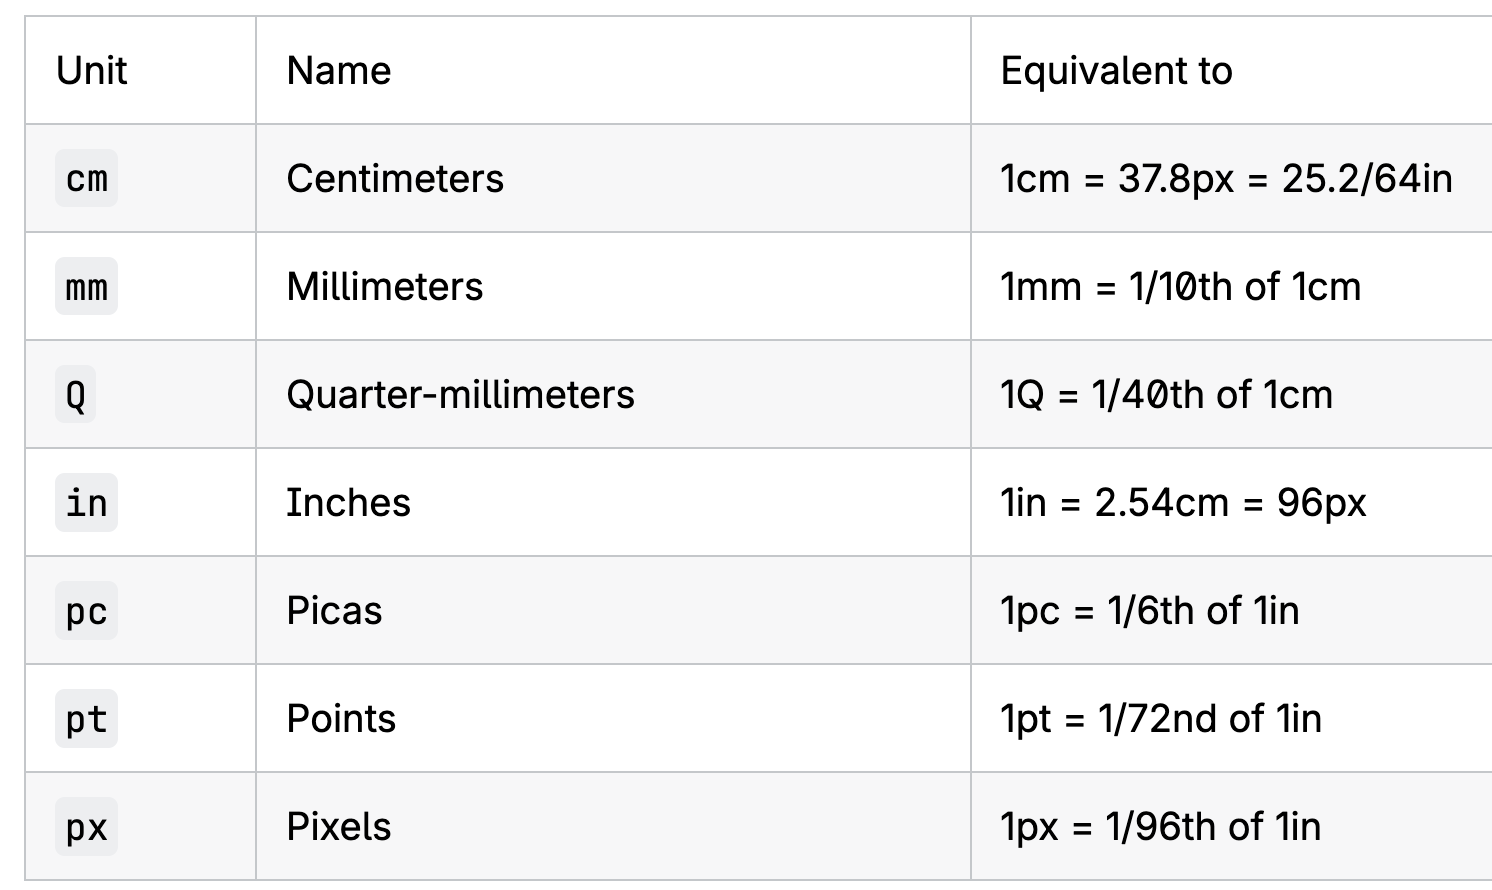Image resolution: width=1492 pixels, height=890 pixels.
Task: Click the "Millimeters" name cell
Action: [x=385, y=287]
